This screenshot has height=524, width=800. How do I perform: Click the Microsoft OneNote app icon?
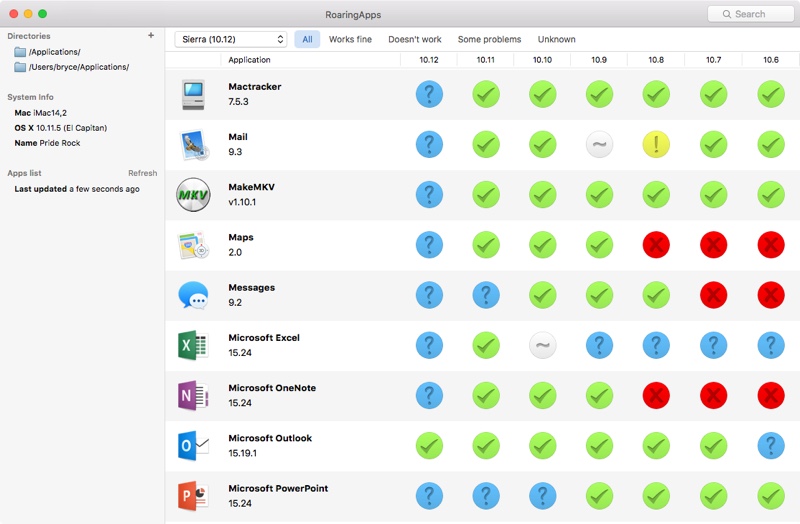pos(193,396)
